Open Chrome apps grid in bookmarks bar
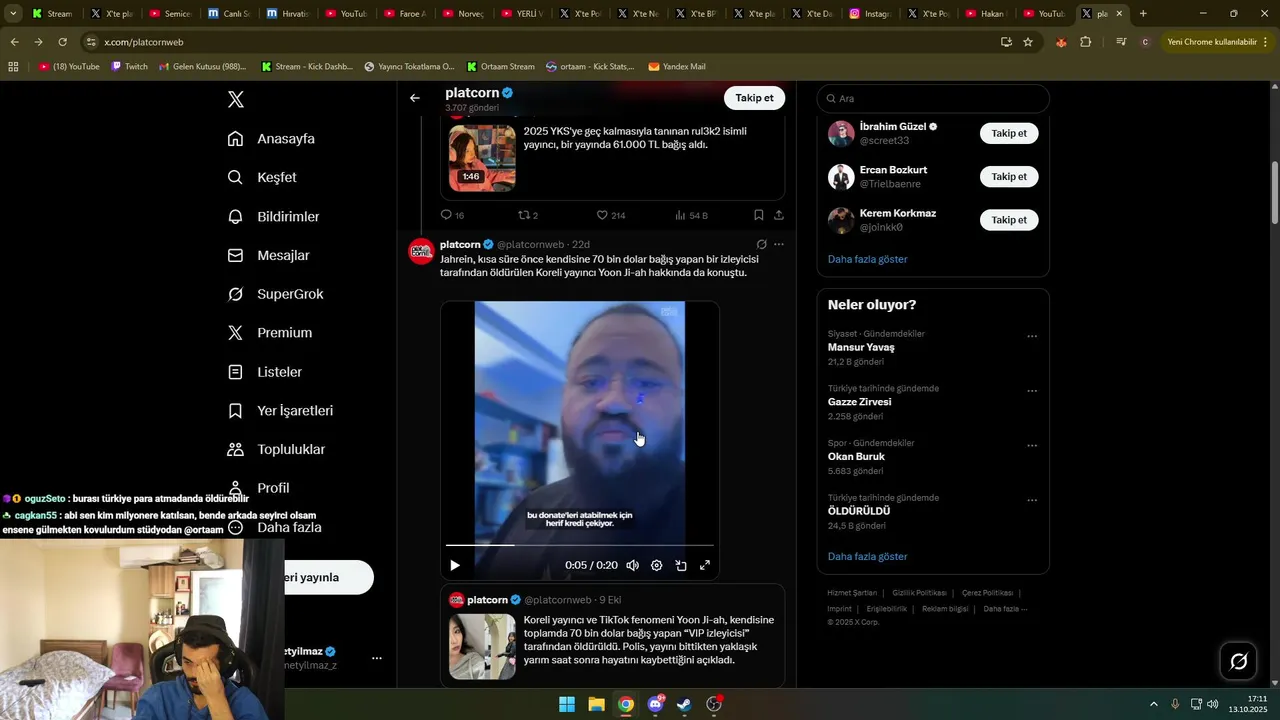The width and height of the screenshot is (1280, 720). (13, 66)
